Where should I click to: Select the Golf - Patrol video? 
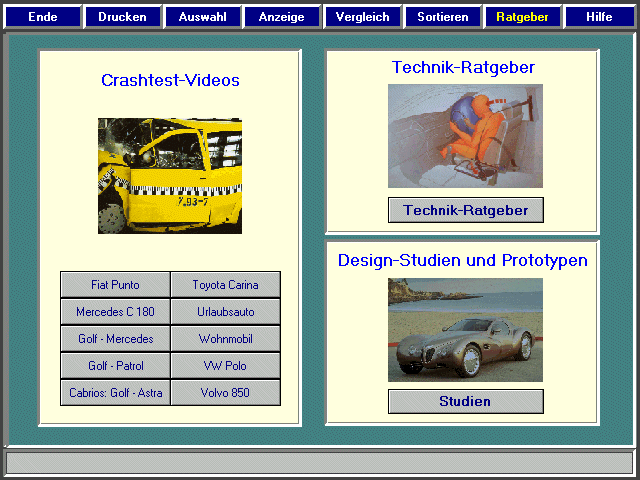coord(115,366)
